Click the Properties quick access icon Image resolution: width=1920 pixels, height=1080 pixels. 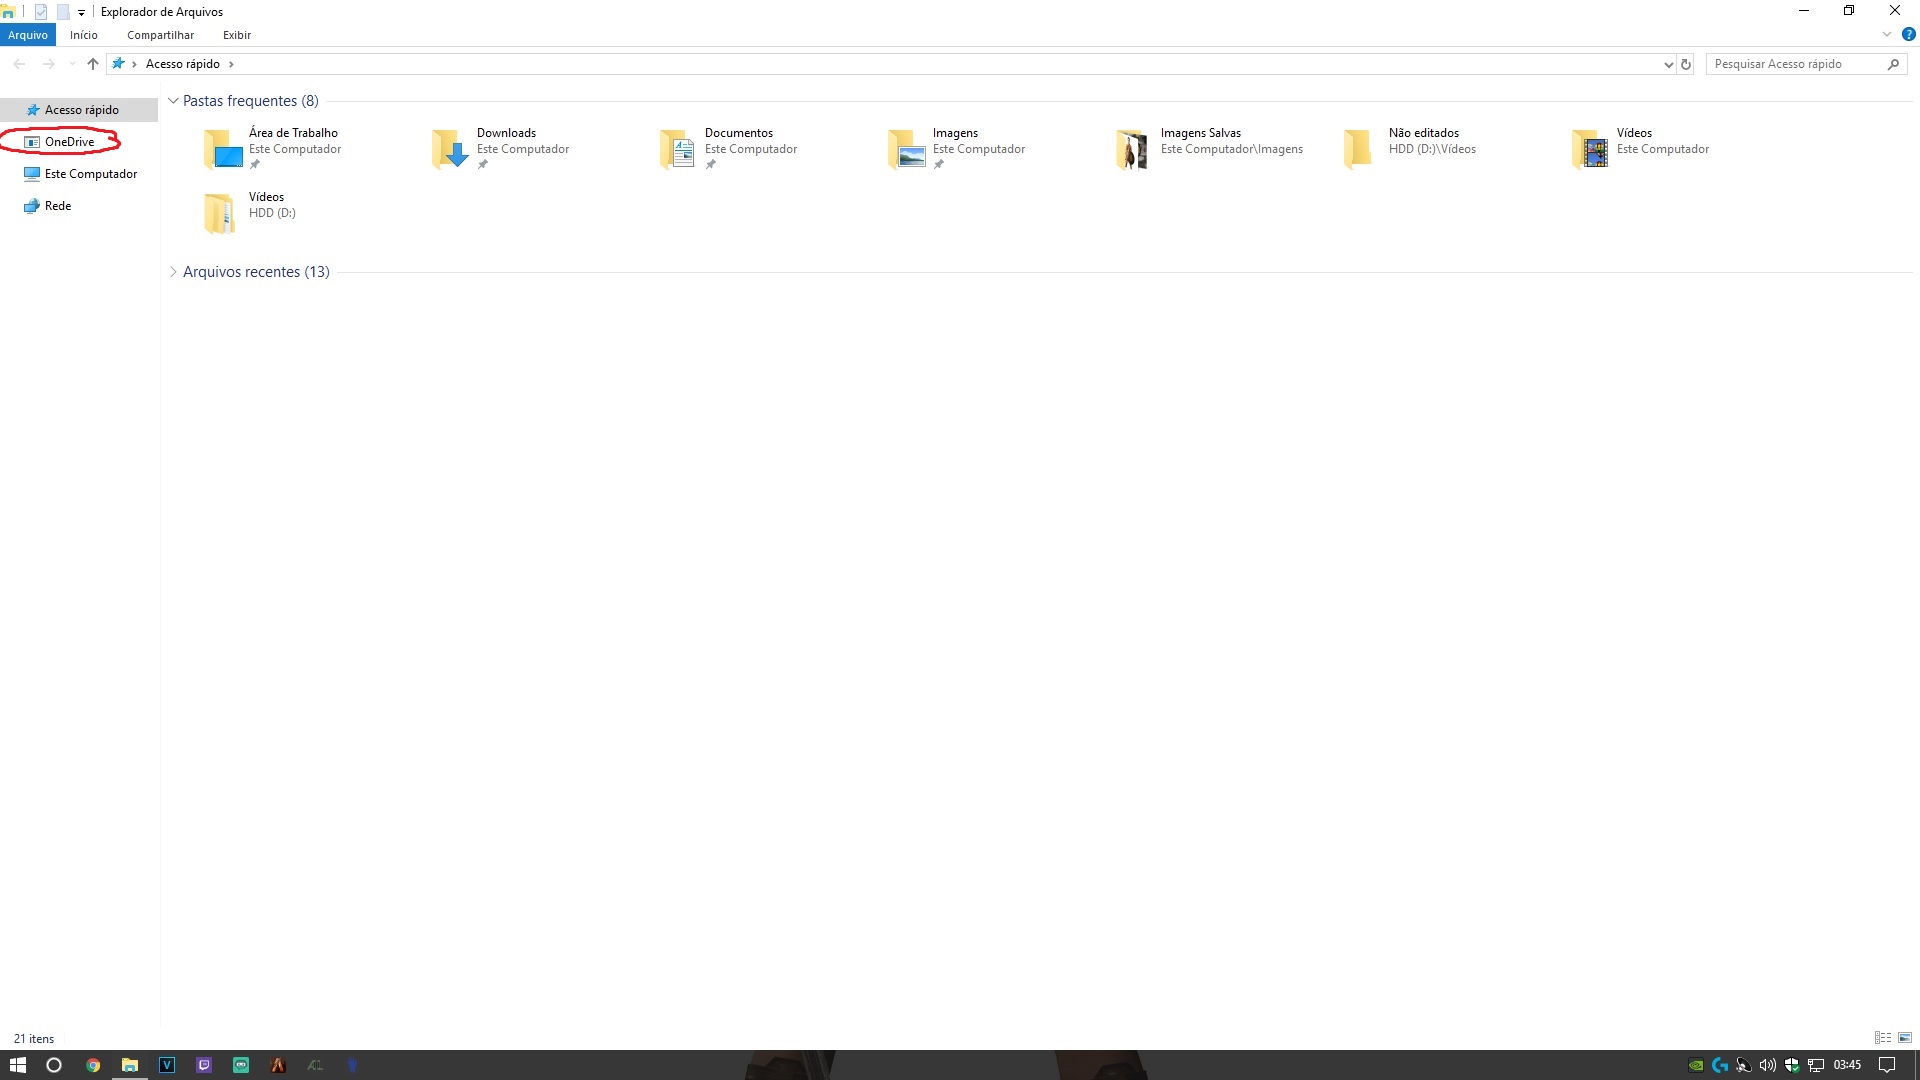pyautogui.click(x=41, y=12)
